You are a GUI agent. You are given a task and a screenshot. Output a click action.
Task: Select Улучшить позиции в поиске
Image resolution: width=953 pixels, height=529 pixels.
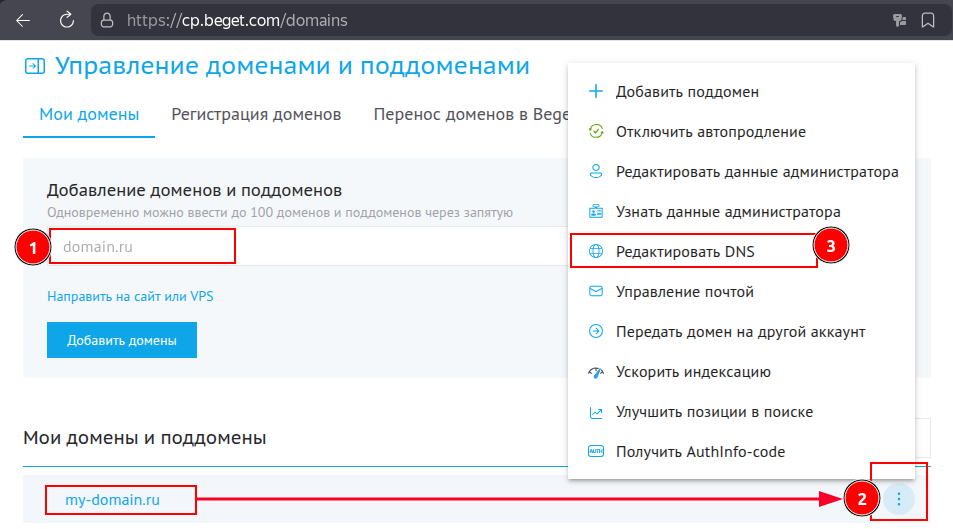tap(741, 412)
